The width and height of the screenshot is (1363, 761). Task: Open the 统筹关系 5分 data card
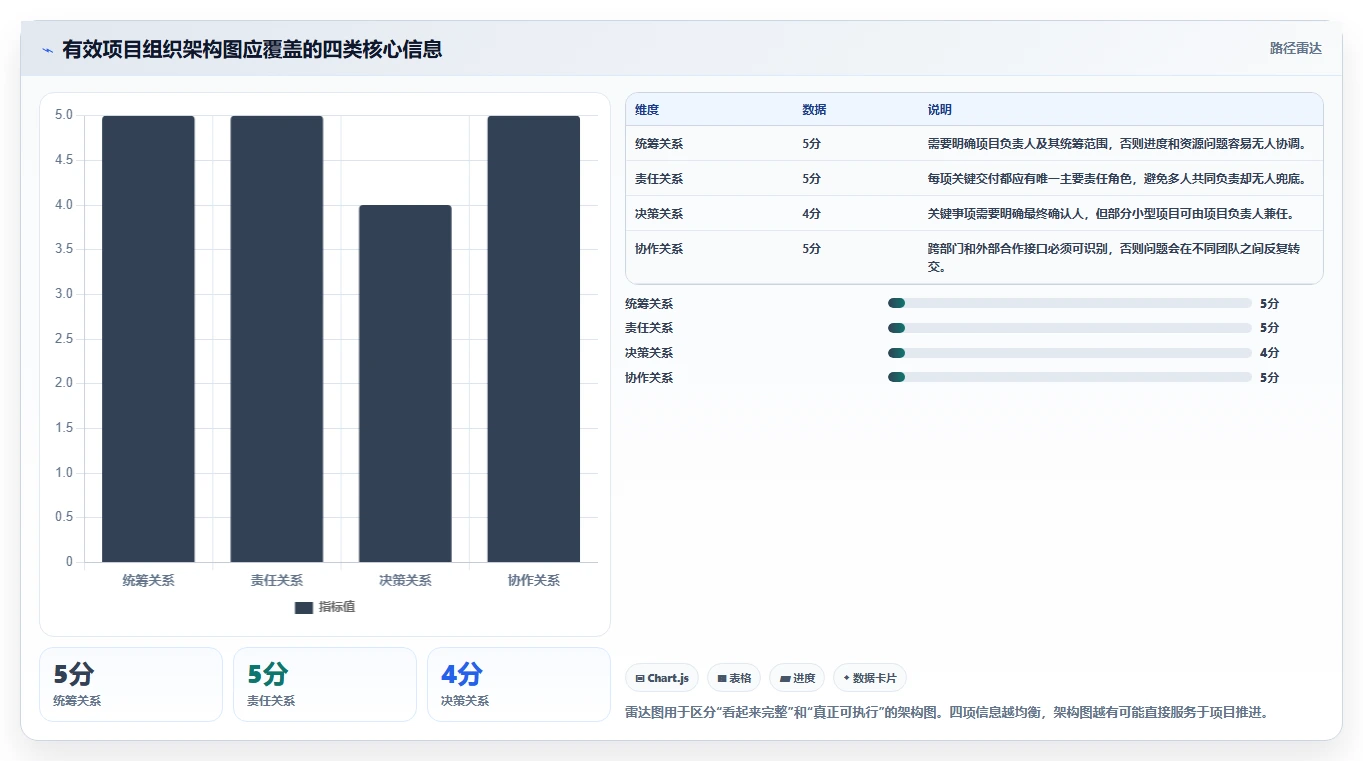click(131, 684)
